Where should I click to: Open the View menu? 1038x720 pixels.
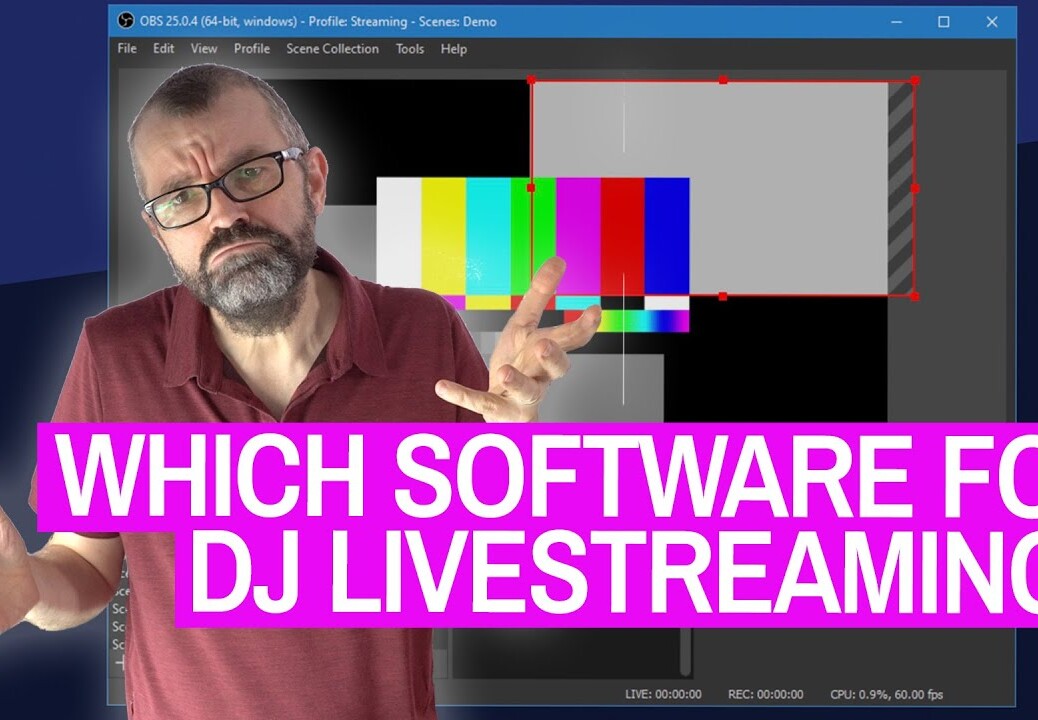click(204, 48)
